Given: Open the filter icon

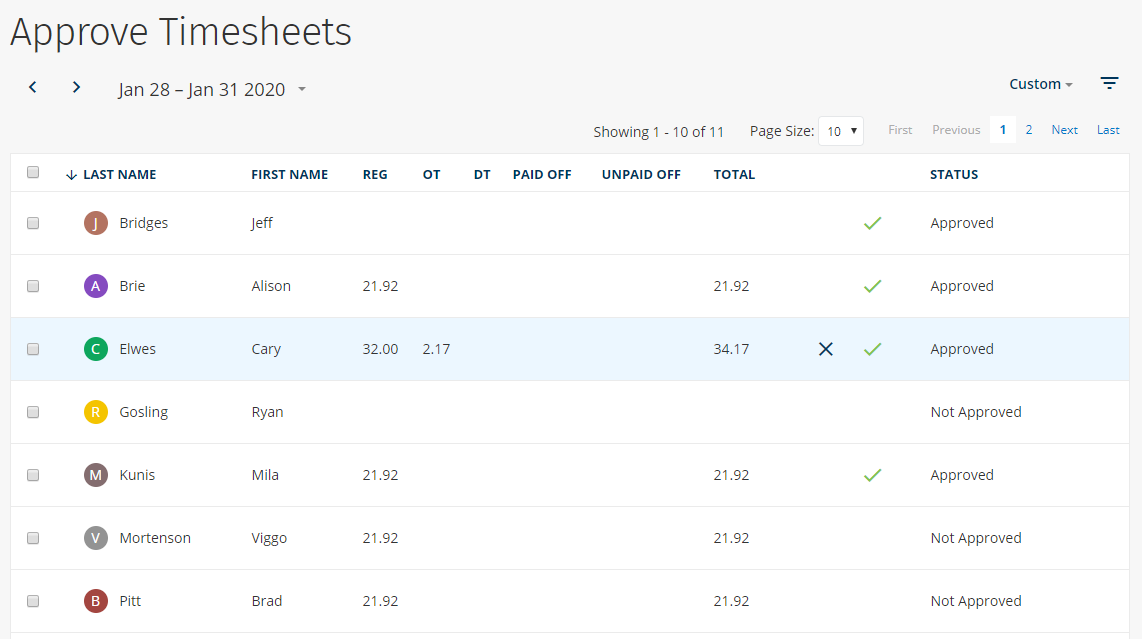Looking at the screenshot, I should tap(1109, 83).
